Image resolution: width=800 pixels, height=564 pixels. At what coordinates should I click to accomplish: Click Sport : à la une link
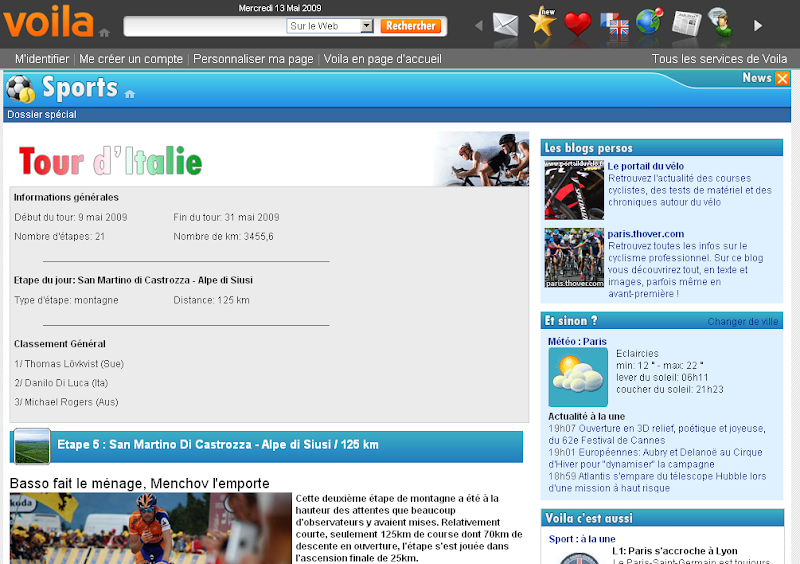[x=582, y=540]
